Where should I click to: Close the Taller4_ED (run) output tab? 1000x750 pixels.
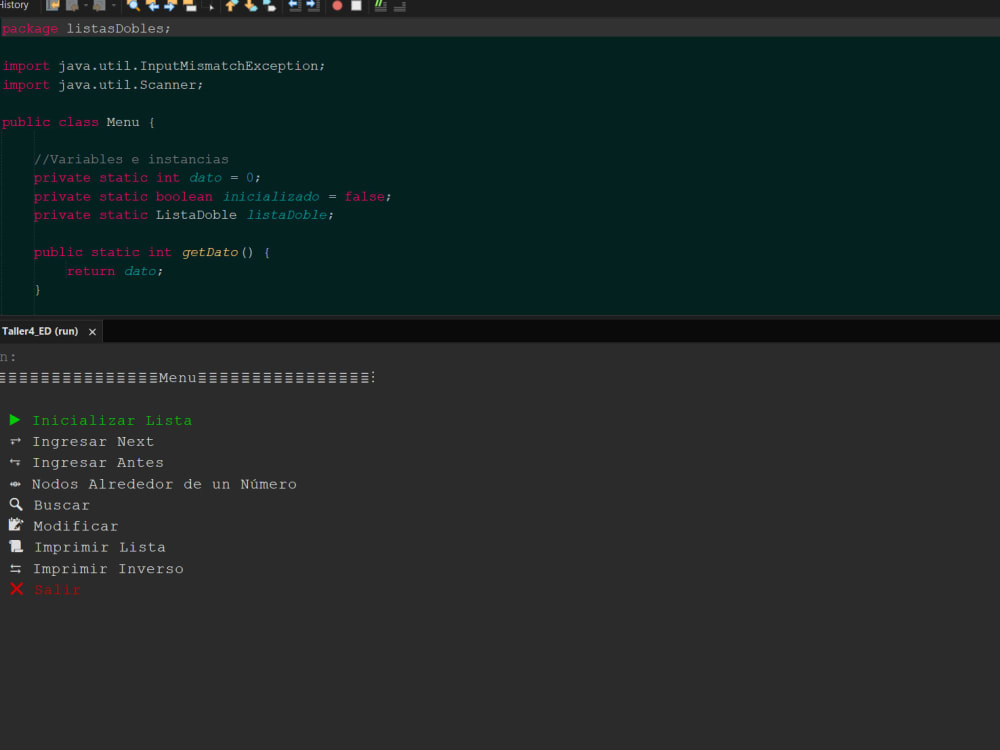91,331
